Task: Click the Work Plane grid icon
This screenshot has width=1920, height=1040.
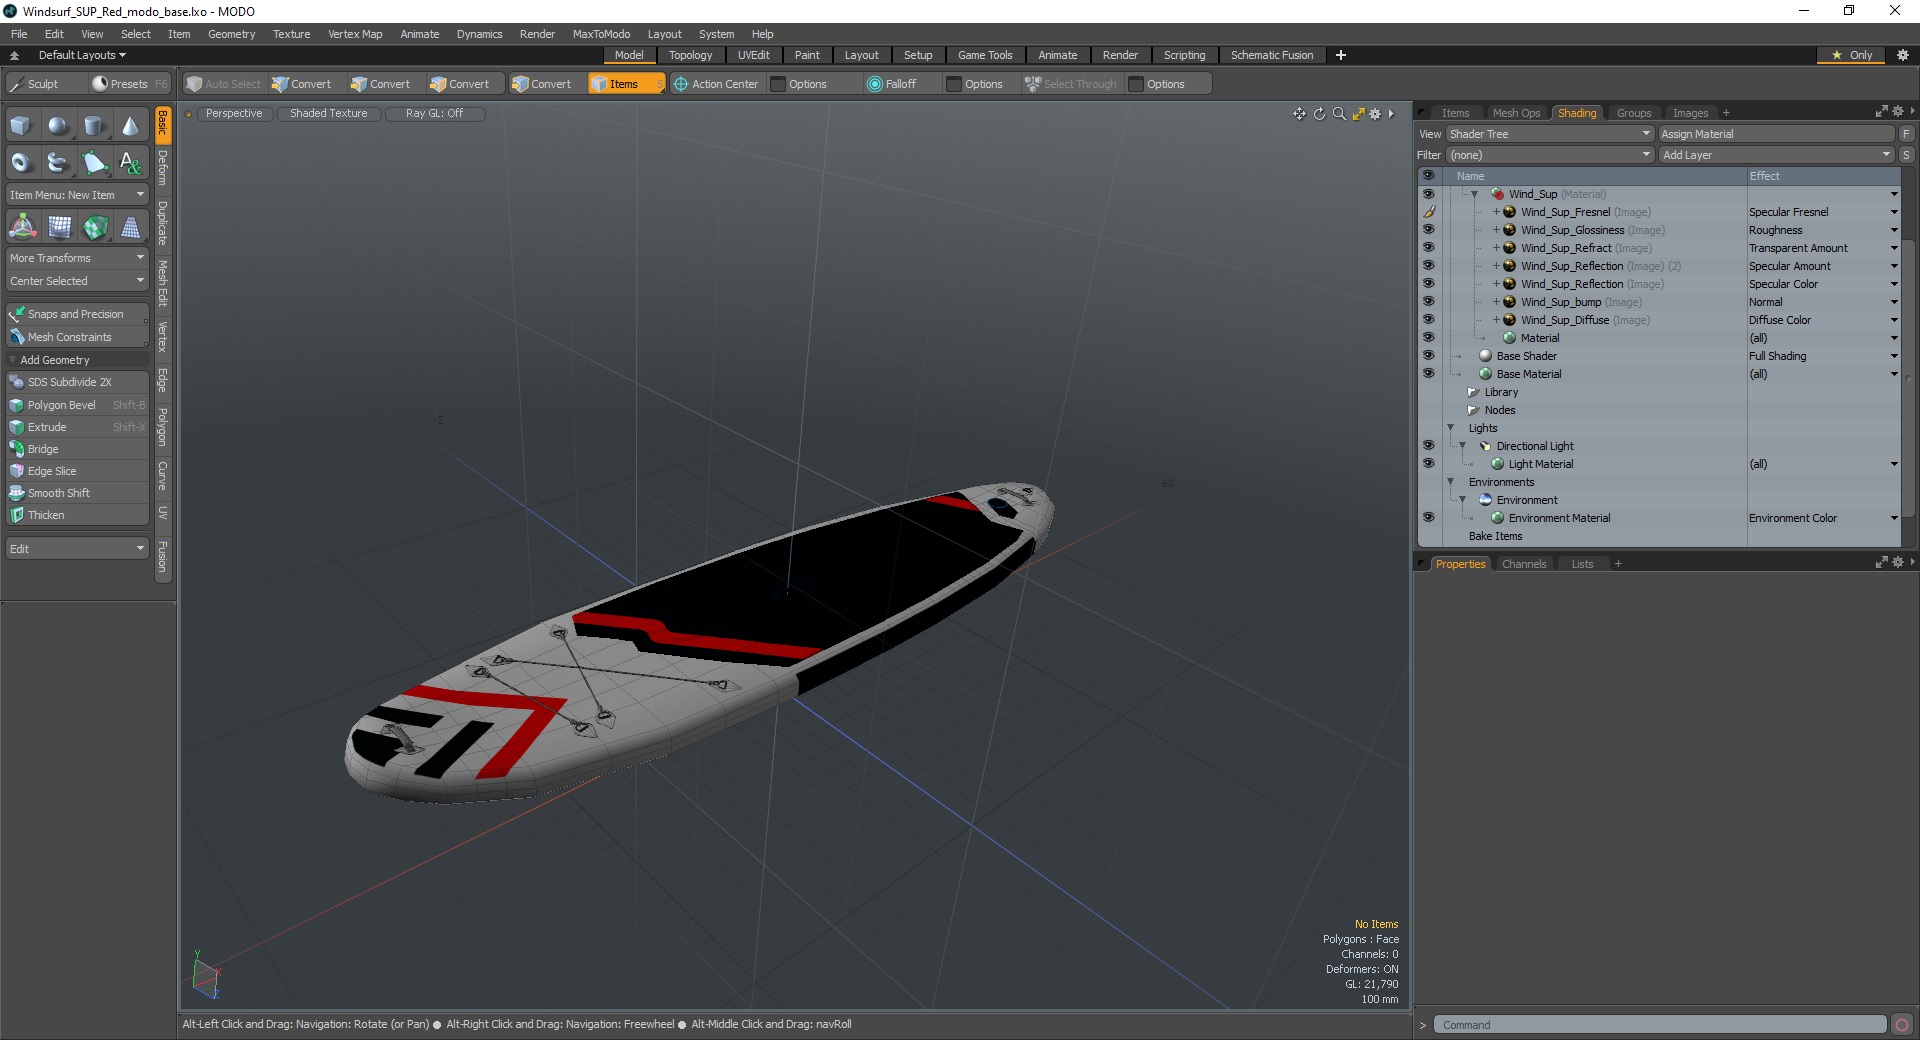Action: (59, 228)
